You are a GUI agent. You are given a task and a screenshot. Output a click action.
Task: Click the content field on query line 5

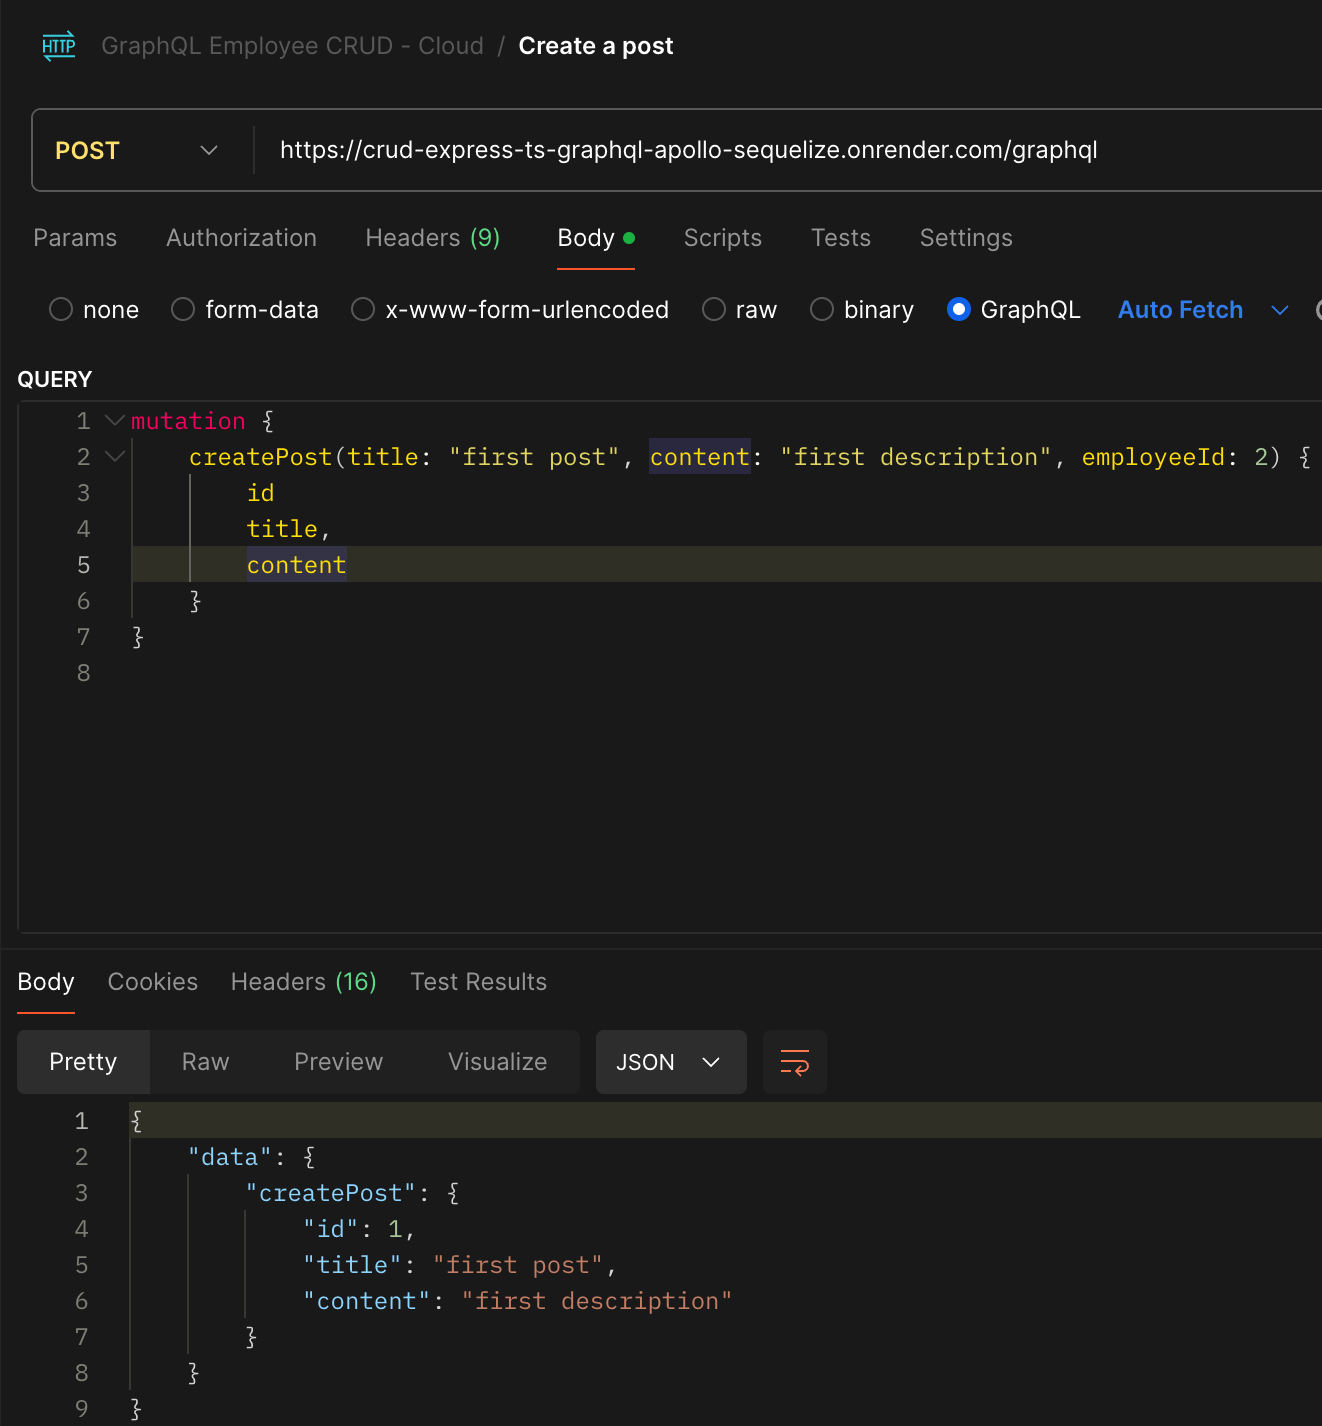[297, 565]
